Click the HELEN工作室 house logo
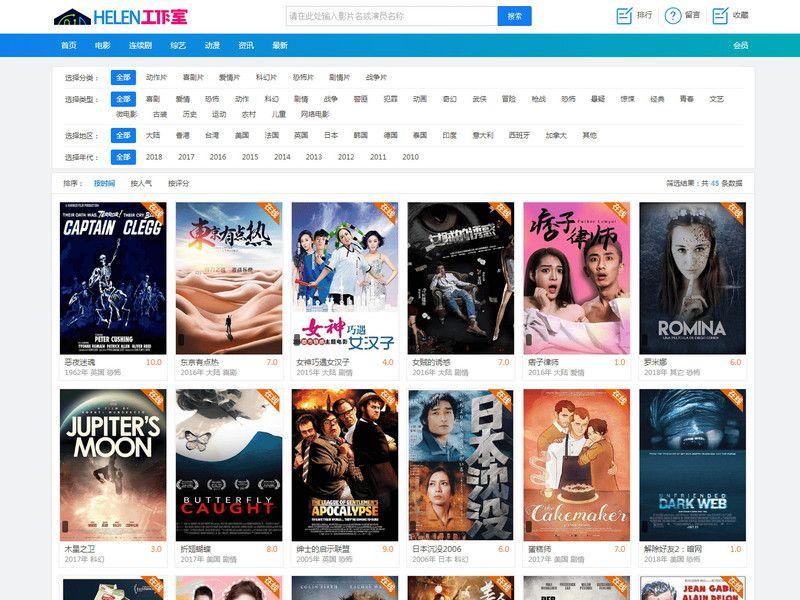Image resolution: width=800 pixels, height=600 pixels. tap(120, 16)
